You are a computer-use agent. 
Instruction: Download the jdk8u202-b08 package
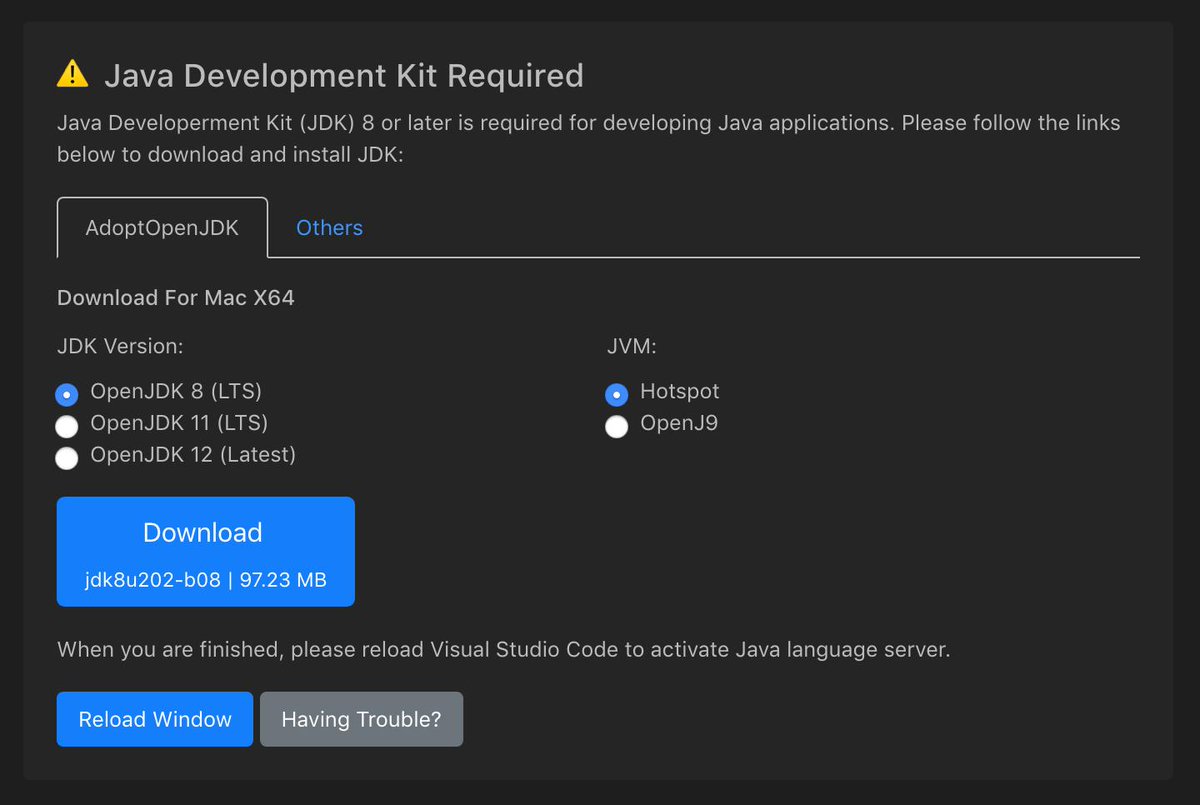pyautogui.click(x=205, y=551)
